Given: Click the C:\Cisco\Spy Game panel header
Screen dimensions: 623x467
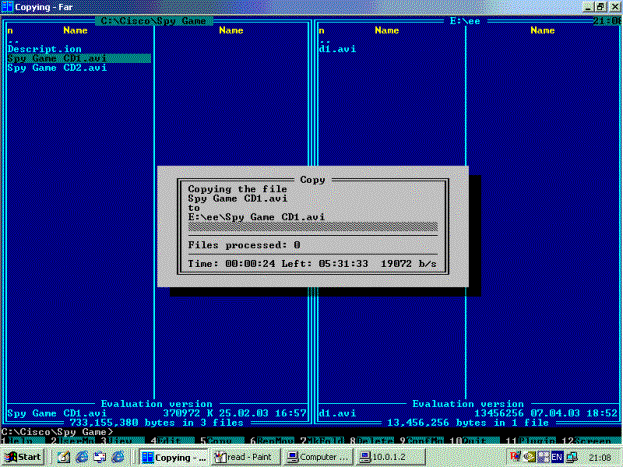Looking at the screenshot, I should point(154,20).
